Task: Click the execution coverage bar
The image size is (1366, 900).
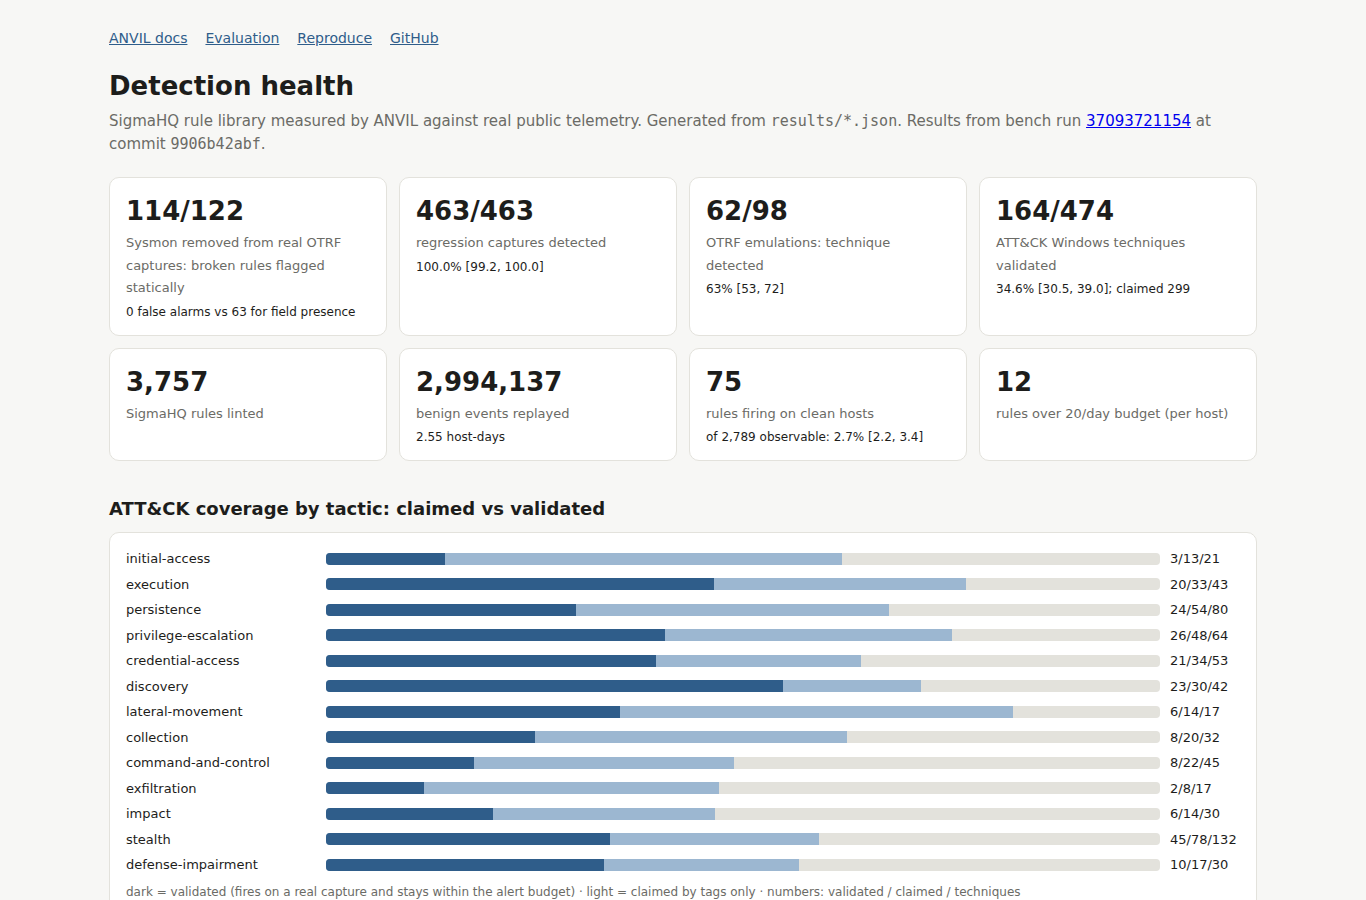Action: point(743,584)
